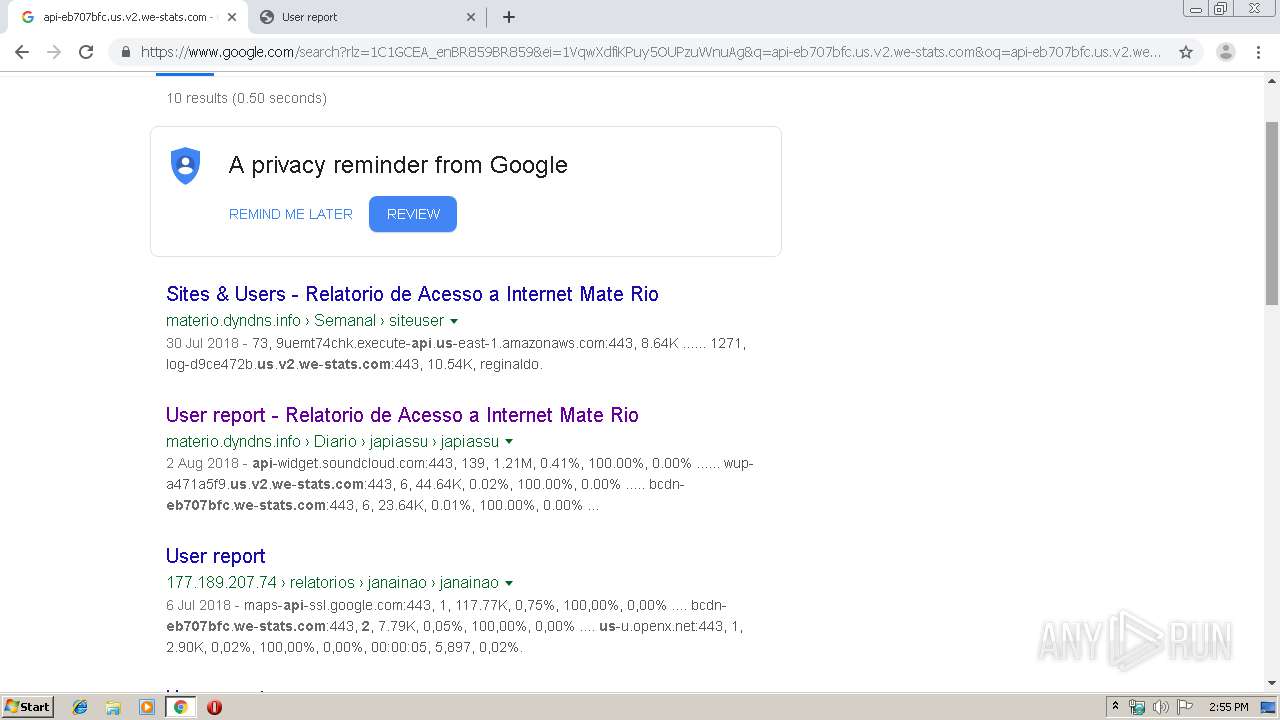
Task: Click the Review privacy button
Action: click(x=413, y=214)
